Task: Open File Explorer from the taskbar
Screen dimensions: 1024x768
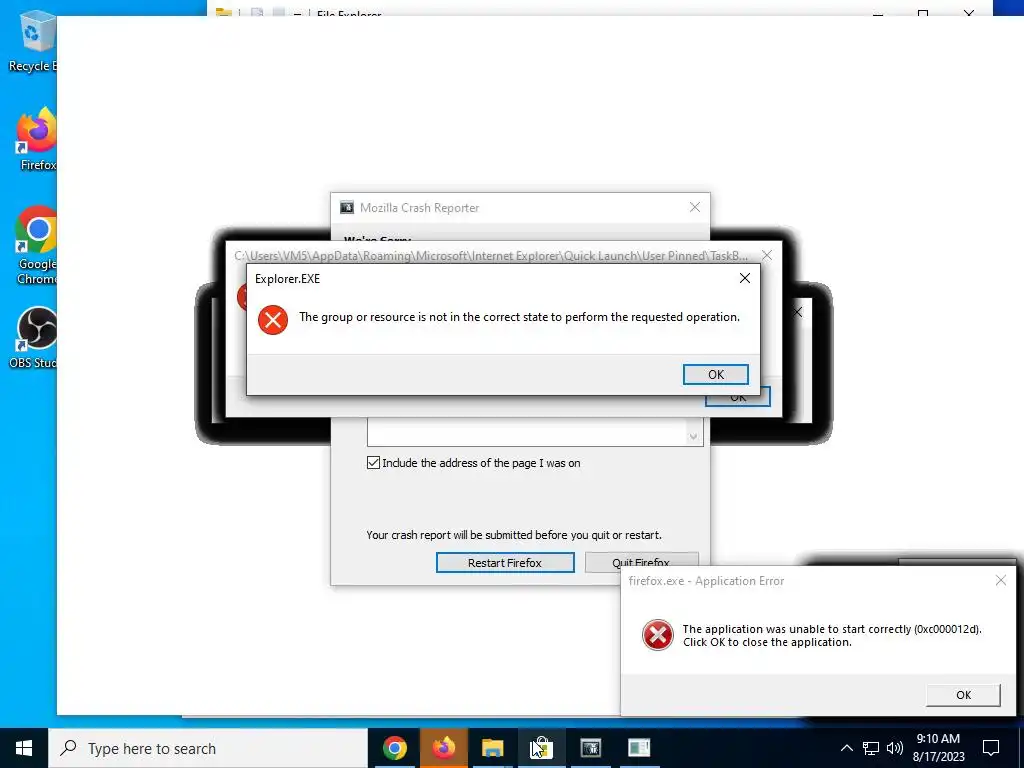Action: pos(492,748)
